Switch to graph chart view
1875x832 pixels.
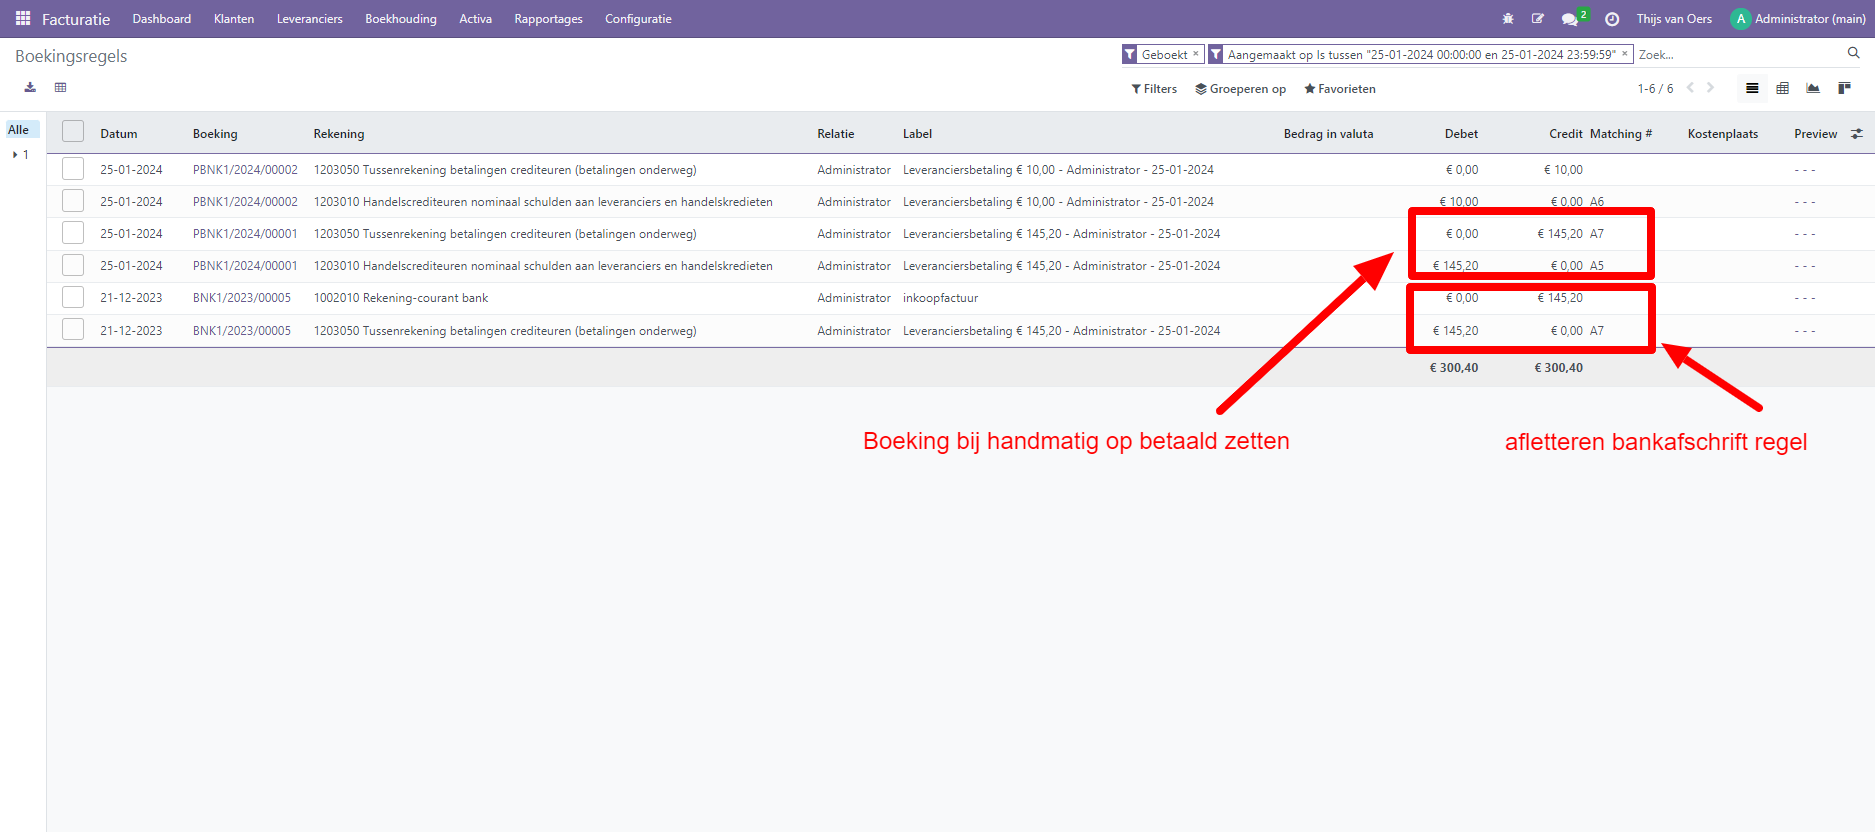[x=1813, y=89]
